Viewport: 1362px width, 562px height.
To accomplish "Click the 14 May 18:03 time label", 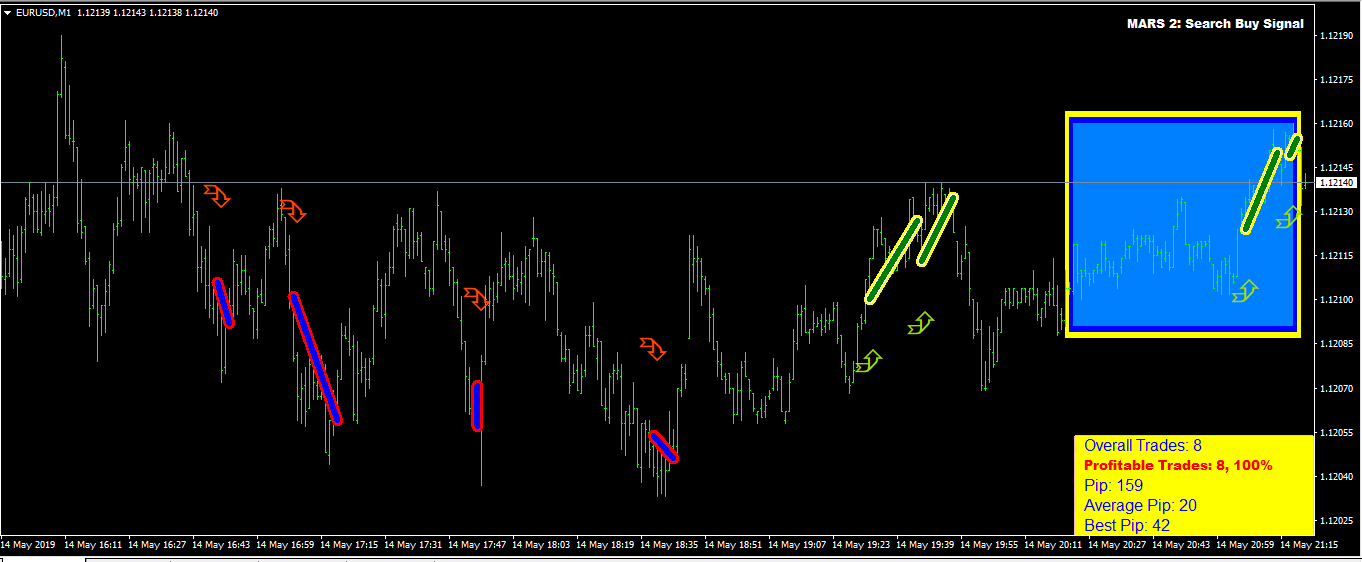I will tap(541, 546).
